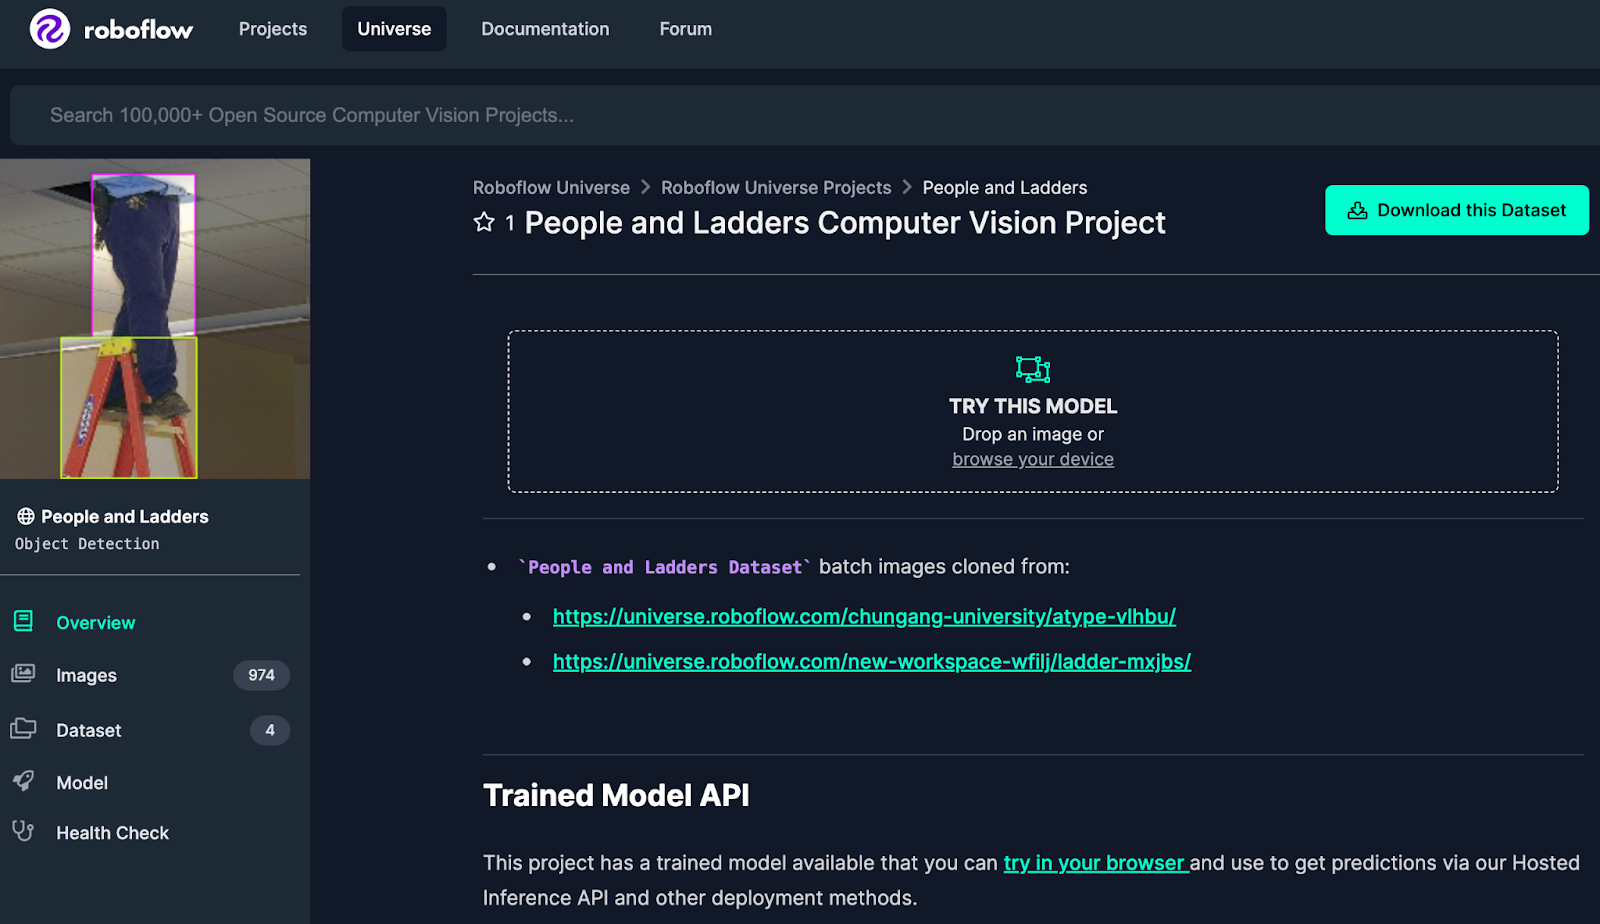Click the People and Ladders Computer Vision Project heading

click(x=845, y=222)
